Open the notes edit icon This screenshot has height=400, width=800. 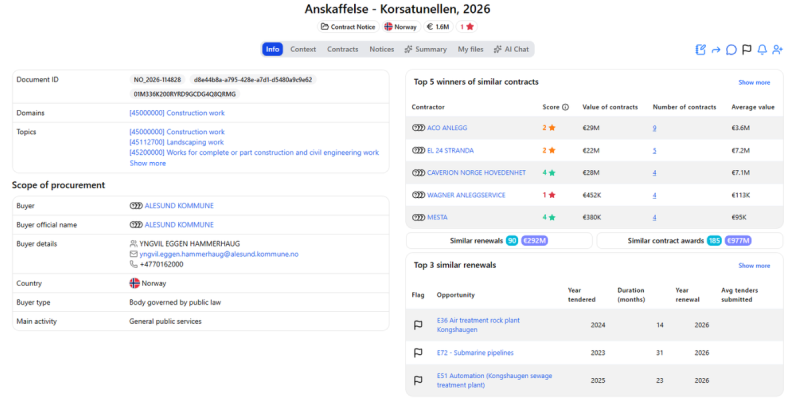pyautogui.click(x=701, y=49)
